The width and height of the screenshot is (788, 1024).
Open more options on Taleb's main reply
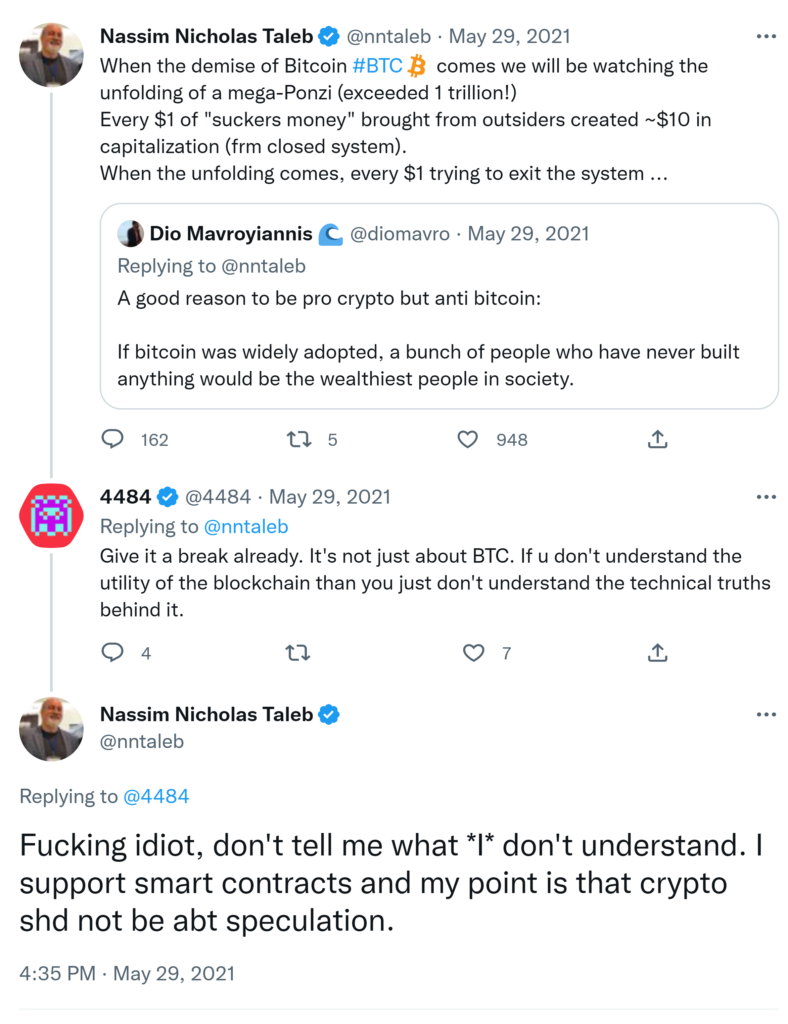(766, 715)
